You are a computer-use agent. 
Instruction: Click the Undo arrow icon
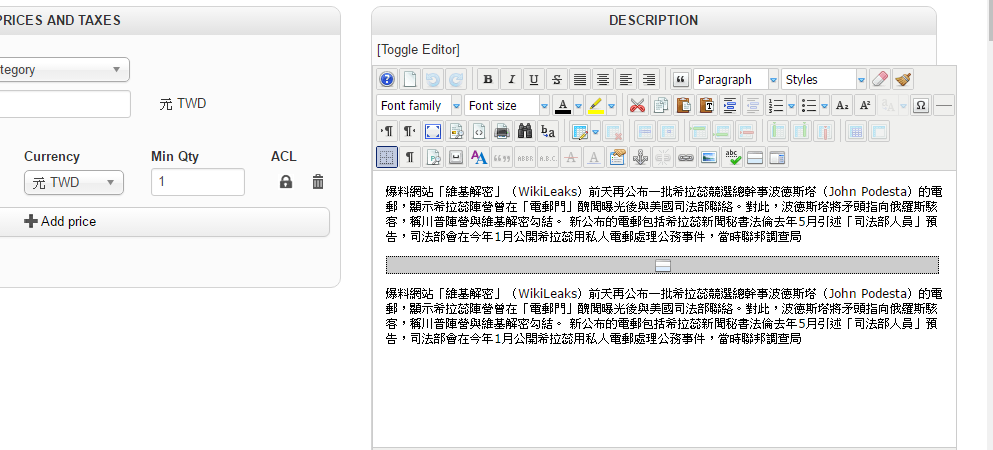coord(433,79)
